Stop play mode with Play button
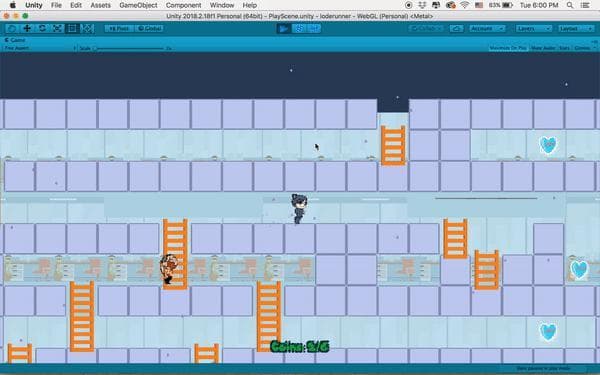This screenshot has height=375, width=600. point(284,28)
